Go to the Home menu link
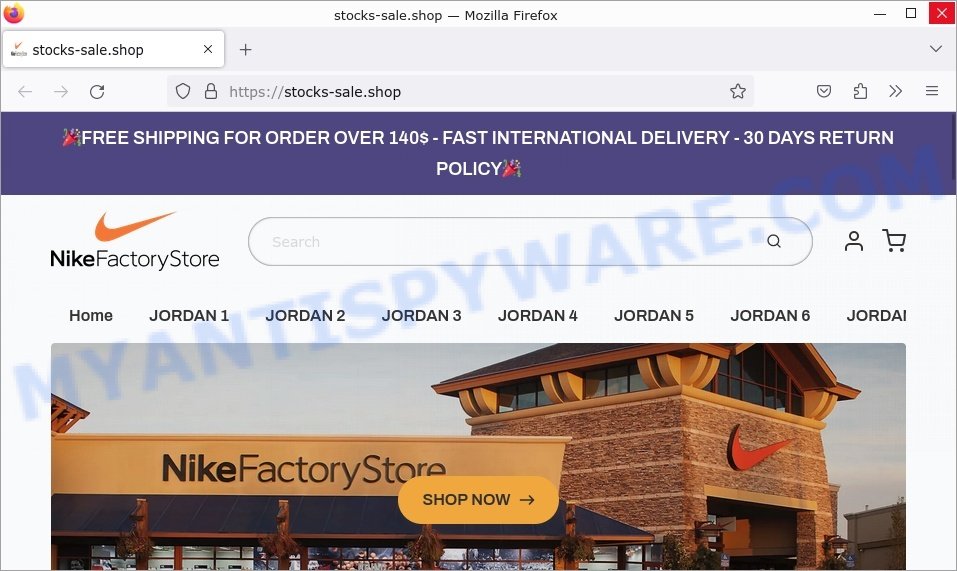This screenshot has height=571, width=957. pos(91,315)
